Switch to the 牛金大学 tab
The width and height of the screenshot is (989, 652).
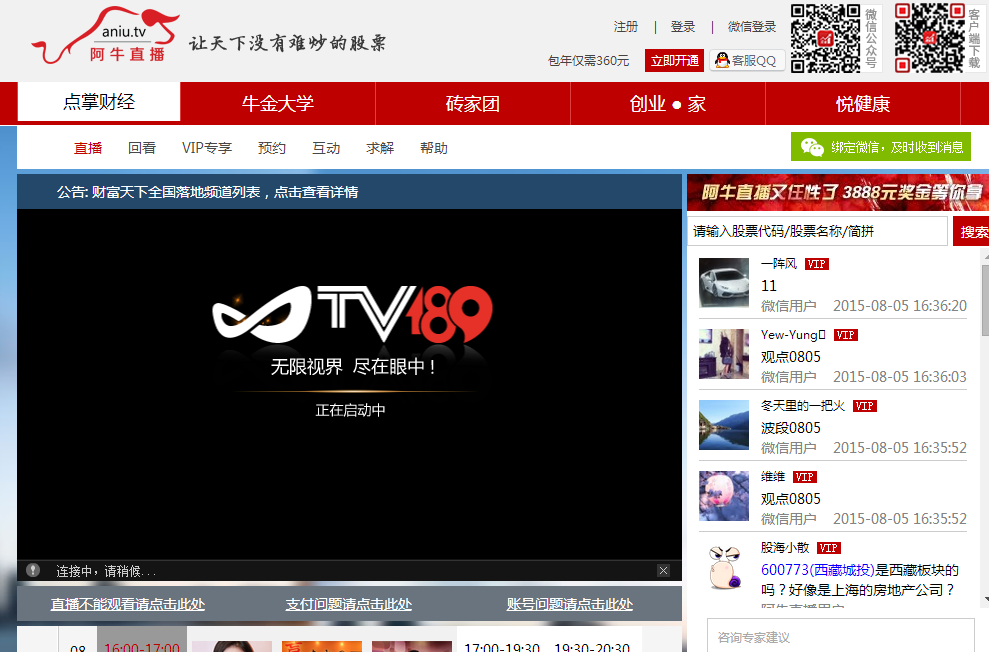pos(278,103)
